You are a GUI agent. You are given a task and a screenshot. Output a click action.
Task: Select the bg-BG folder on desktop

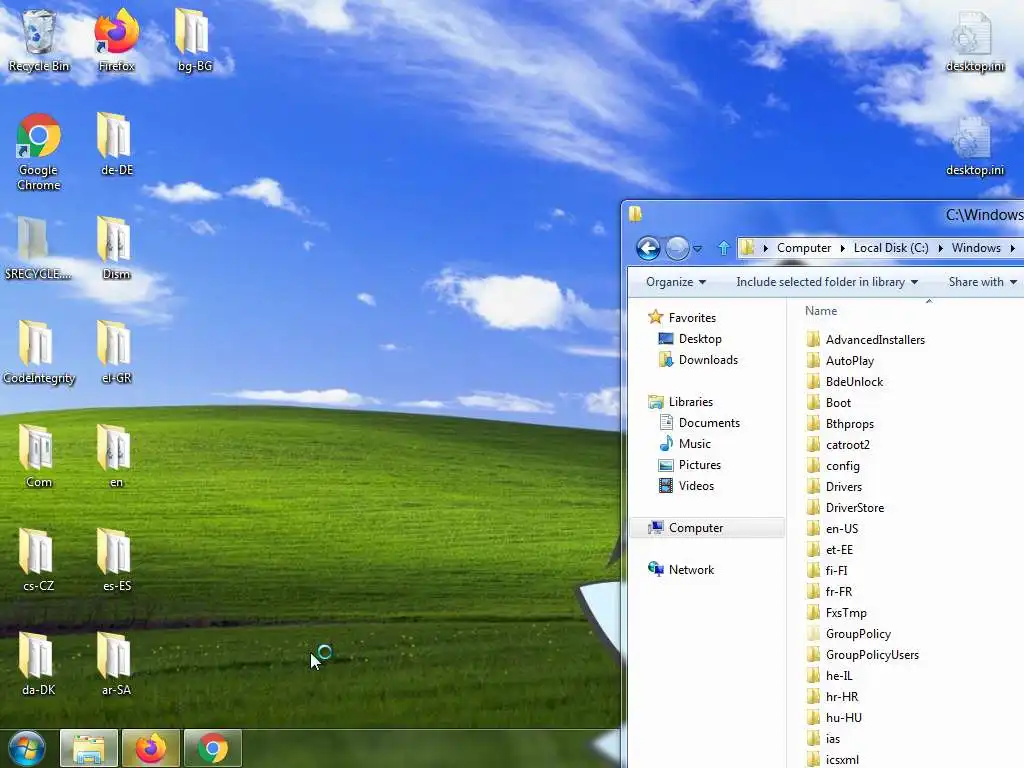pyautogui.click(x=194, y=40)
